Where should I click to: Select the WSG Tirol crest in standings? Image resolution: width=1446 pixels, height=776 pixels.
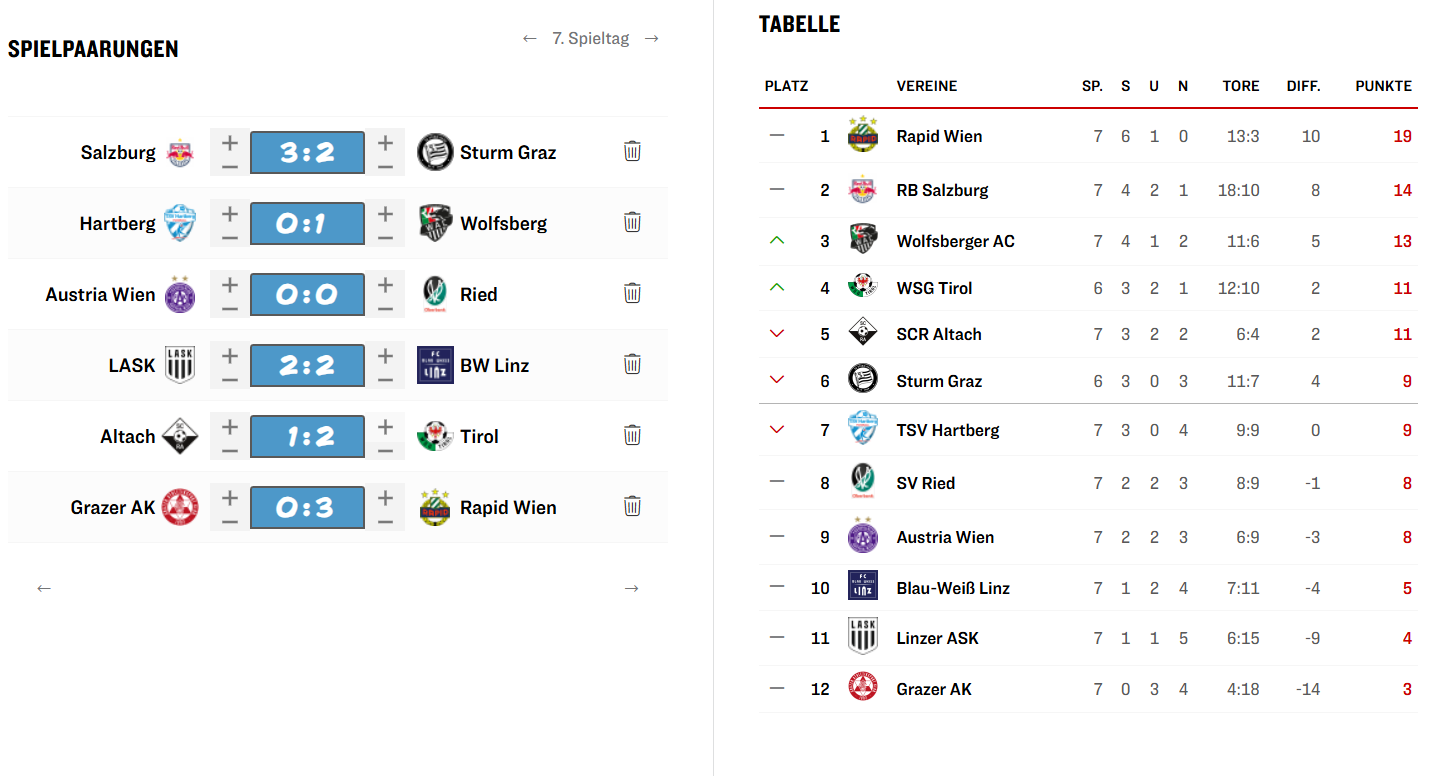click(x=862, y=287)
